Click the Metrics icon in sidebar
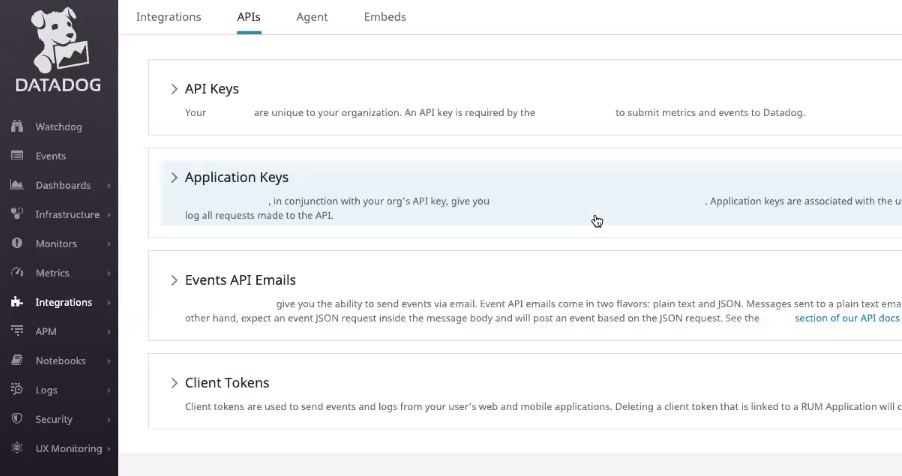 coord(17,273)
